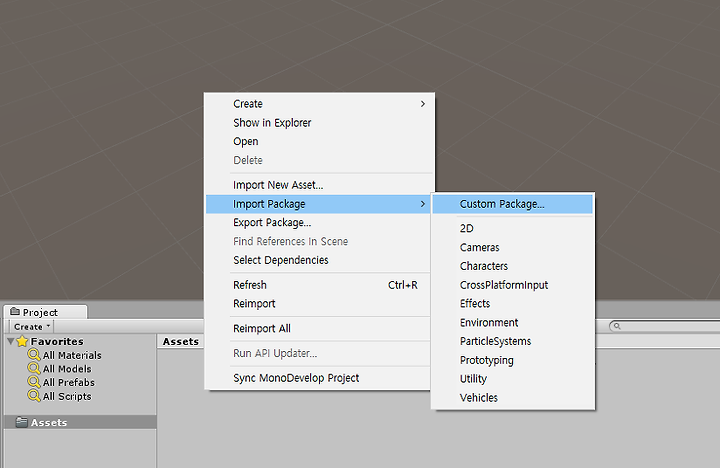Viewport: 720px width, 468px height.
Task: Select All Scripts saved search
Action: tap(67, 396)
